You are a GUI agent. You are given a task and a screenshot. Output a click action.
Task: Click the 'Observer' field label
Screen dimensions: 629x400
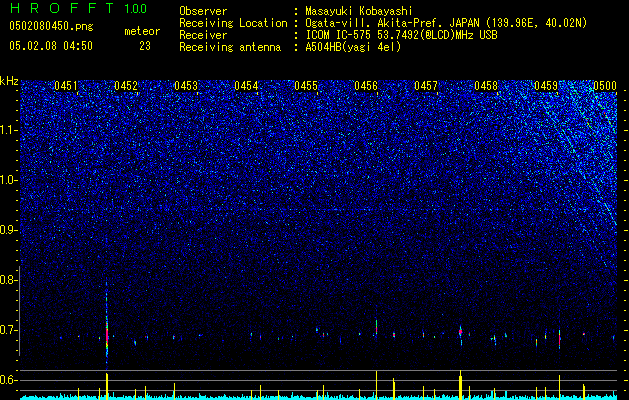tap(203, 11)
